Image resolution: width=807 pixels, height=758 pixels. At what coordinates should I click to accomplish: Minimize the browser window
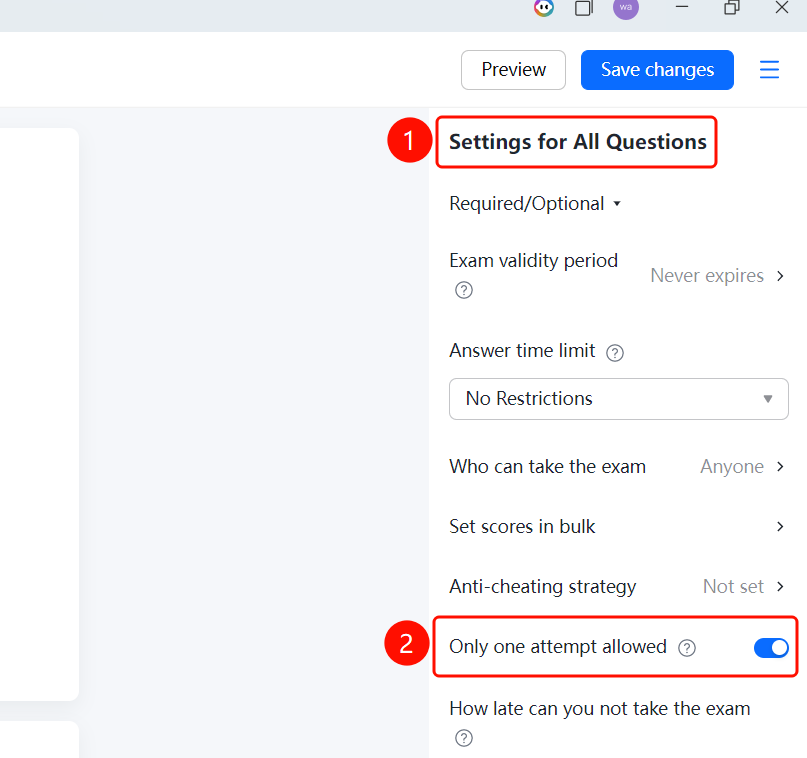click(682, 7)
